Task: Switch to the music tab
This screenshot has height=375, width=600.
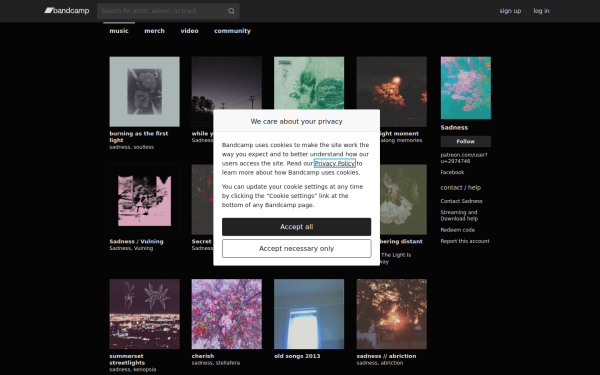Action: [x=119, y=31]
